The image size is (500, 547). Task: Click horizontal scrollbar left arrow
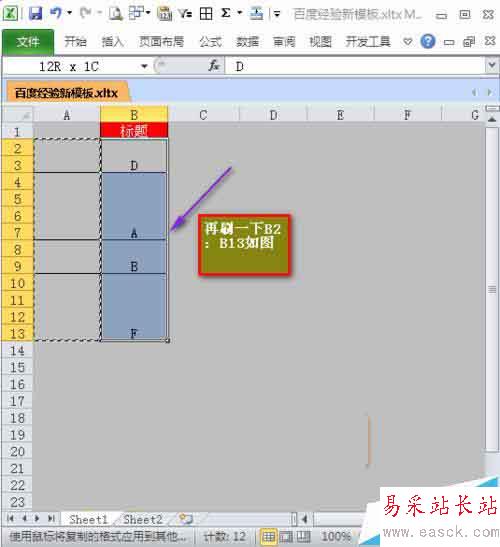pyautogui.click(x=305, y=519)
